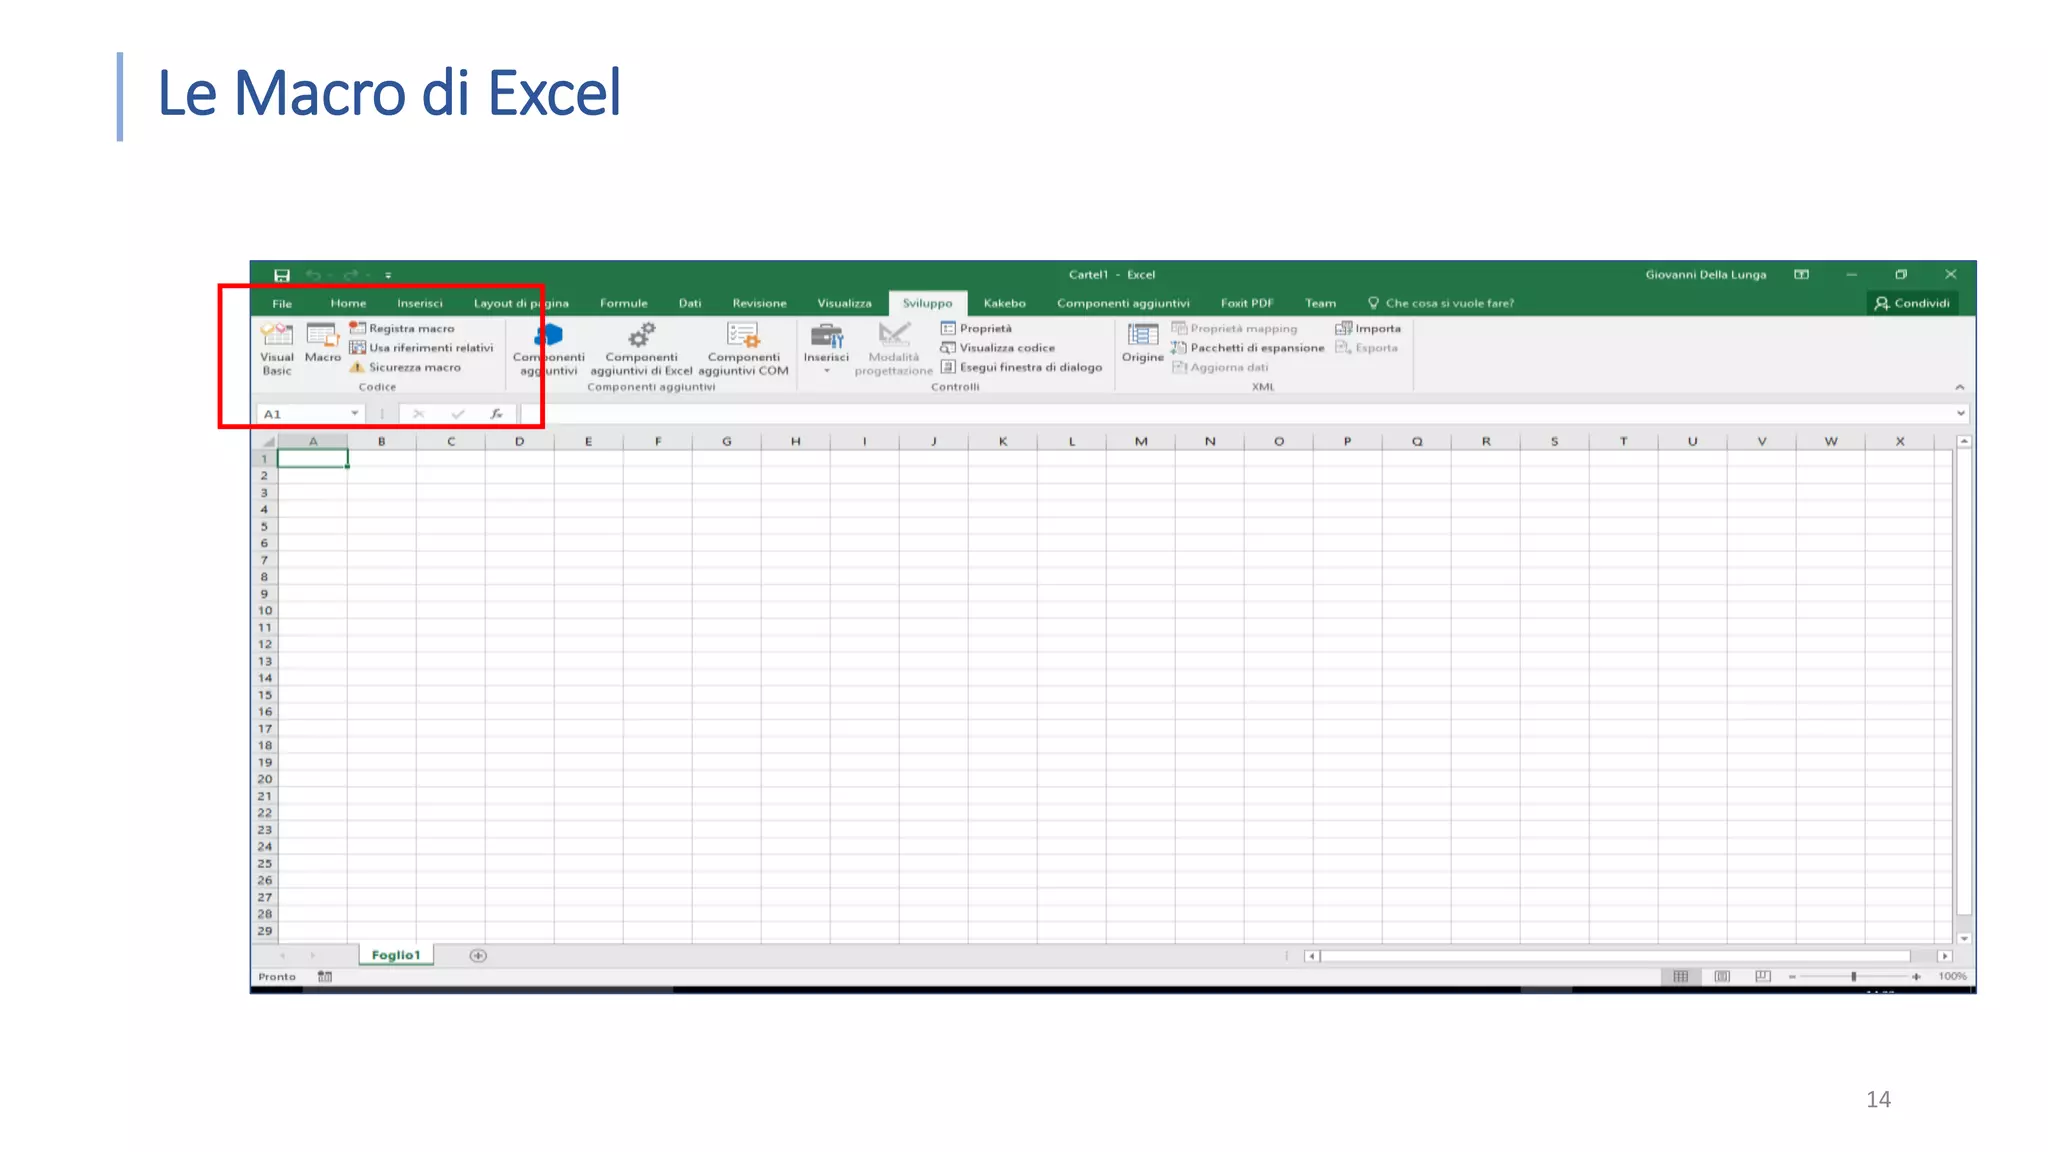The width and height of the screenshot is (2048, 1152).
Task: Click the ribbon display options icon
Action: 1801,274
